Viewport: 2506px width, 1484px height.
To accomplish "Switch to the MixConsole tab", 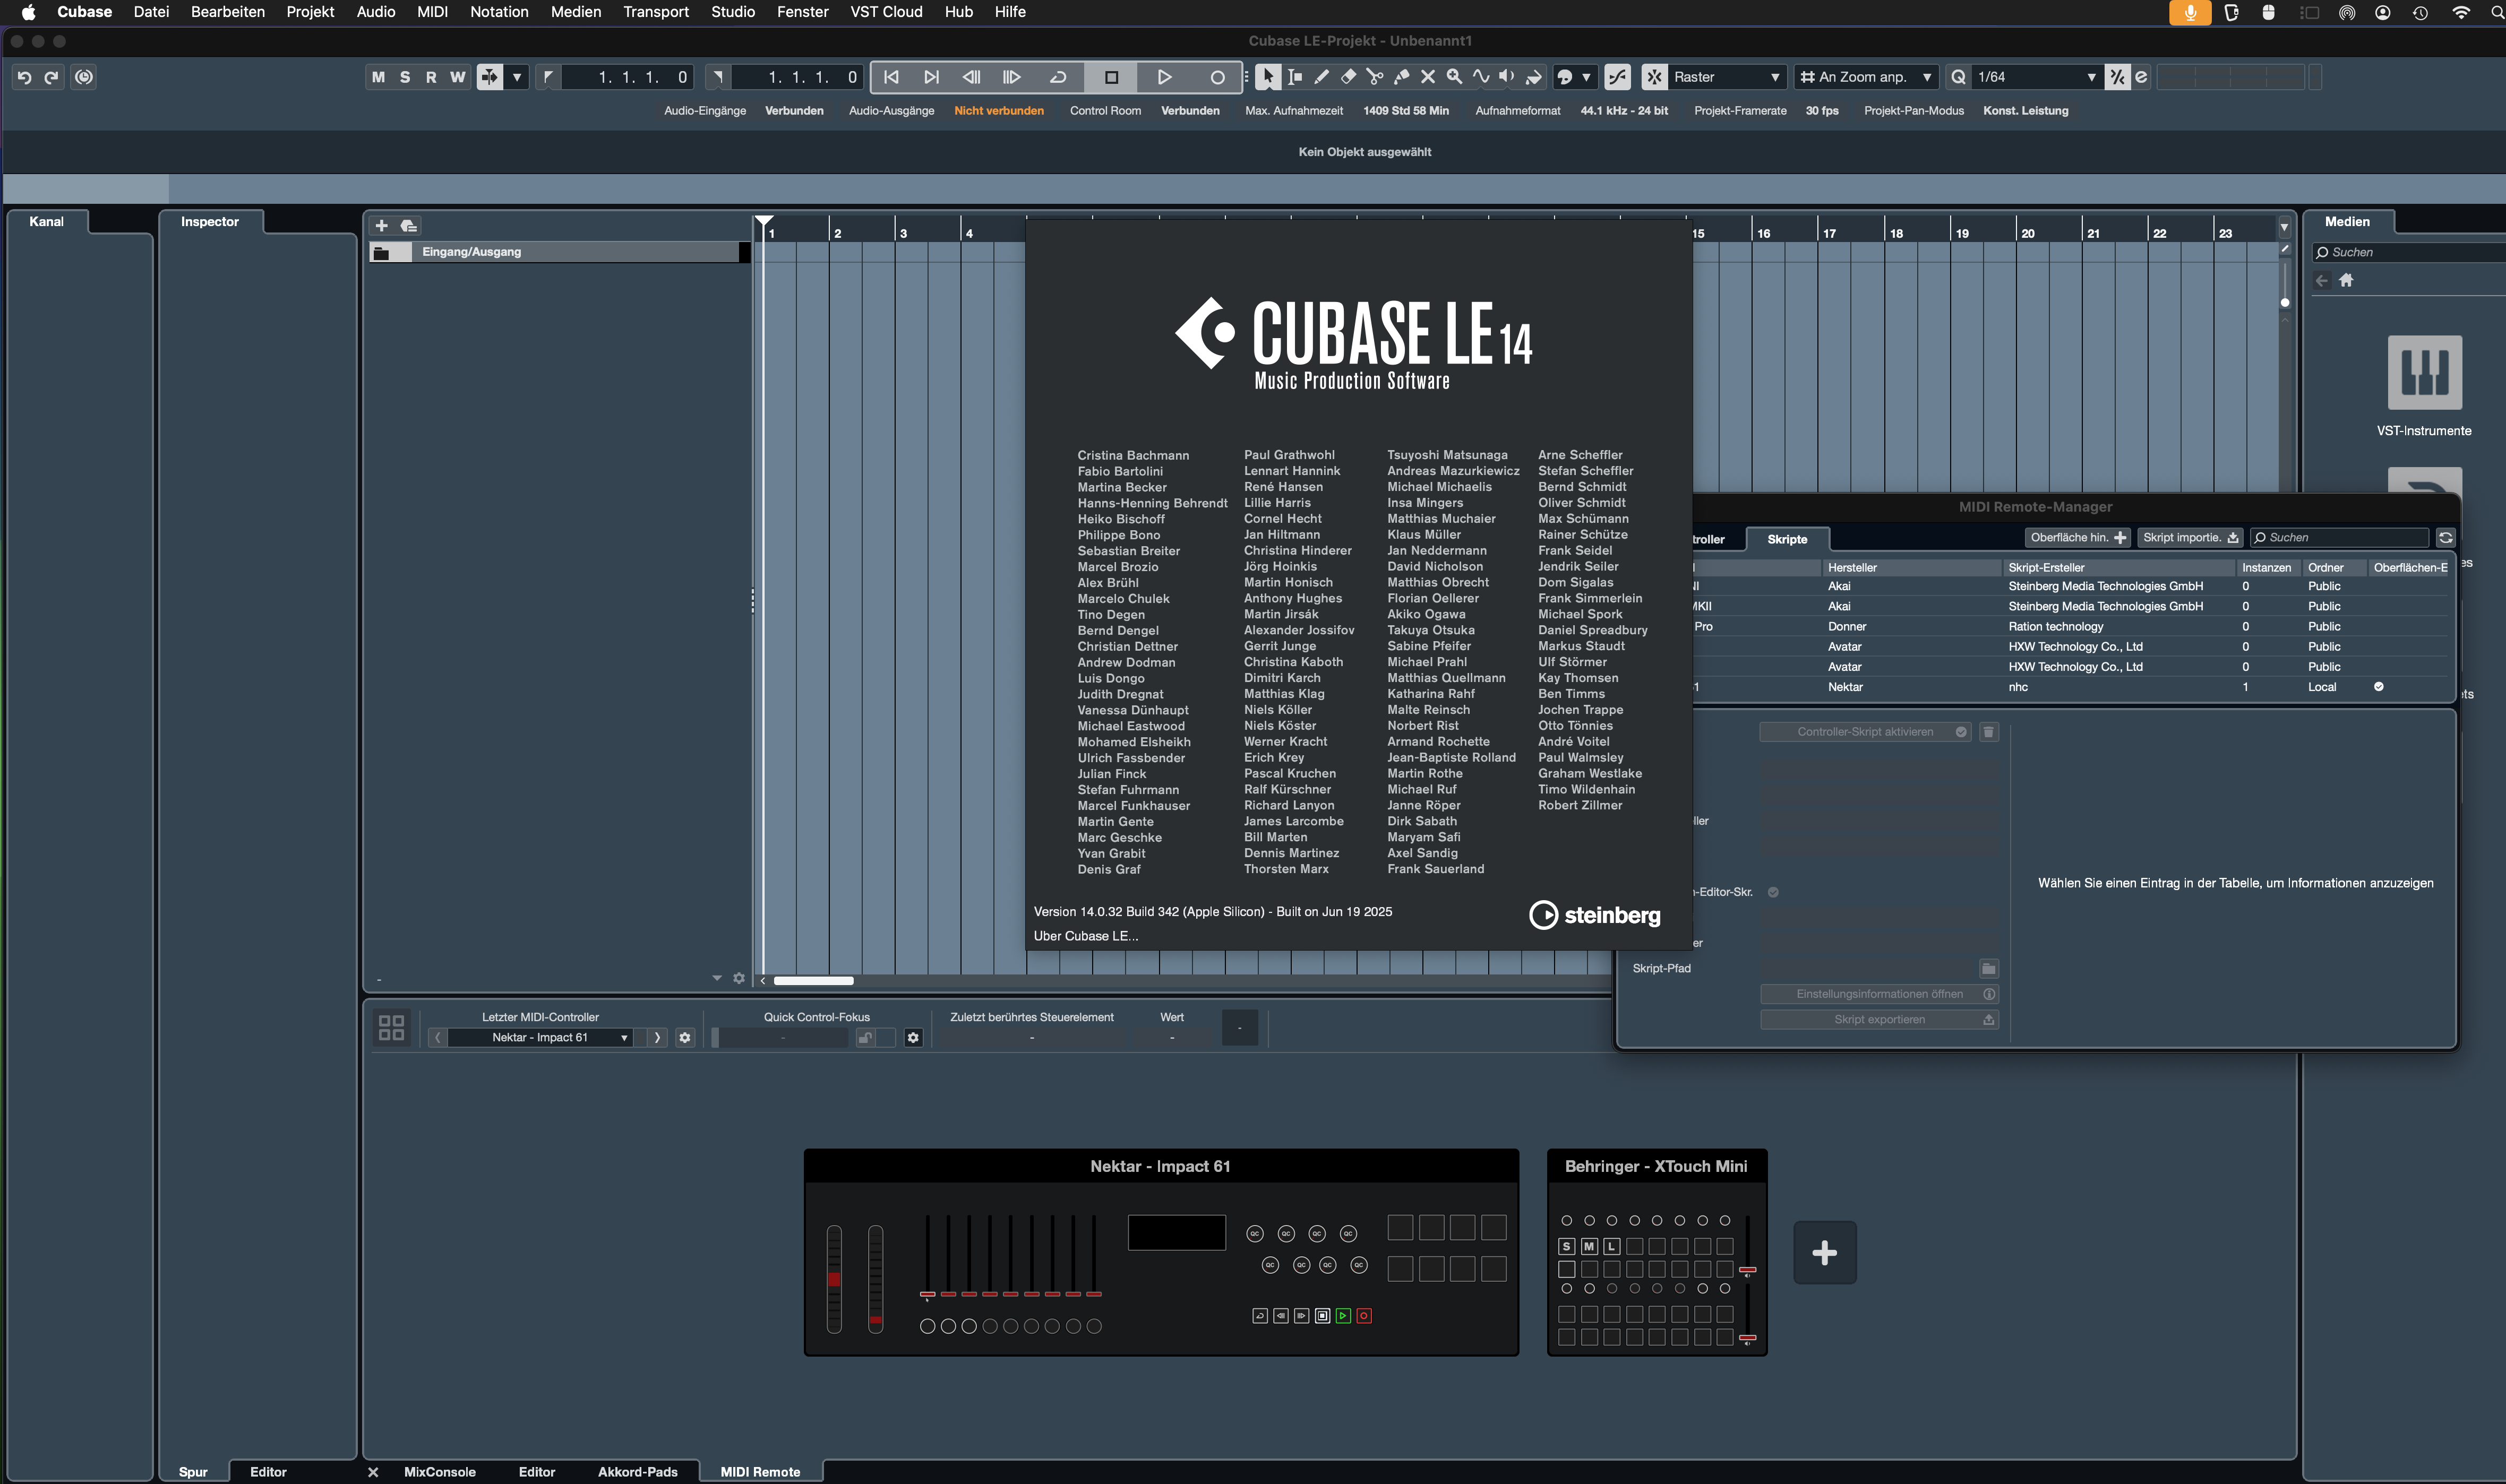I will pos(440,1472).
